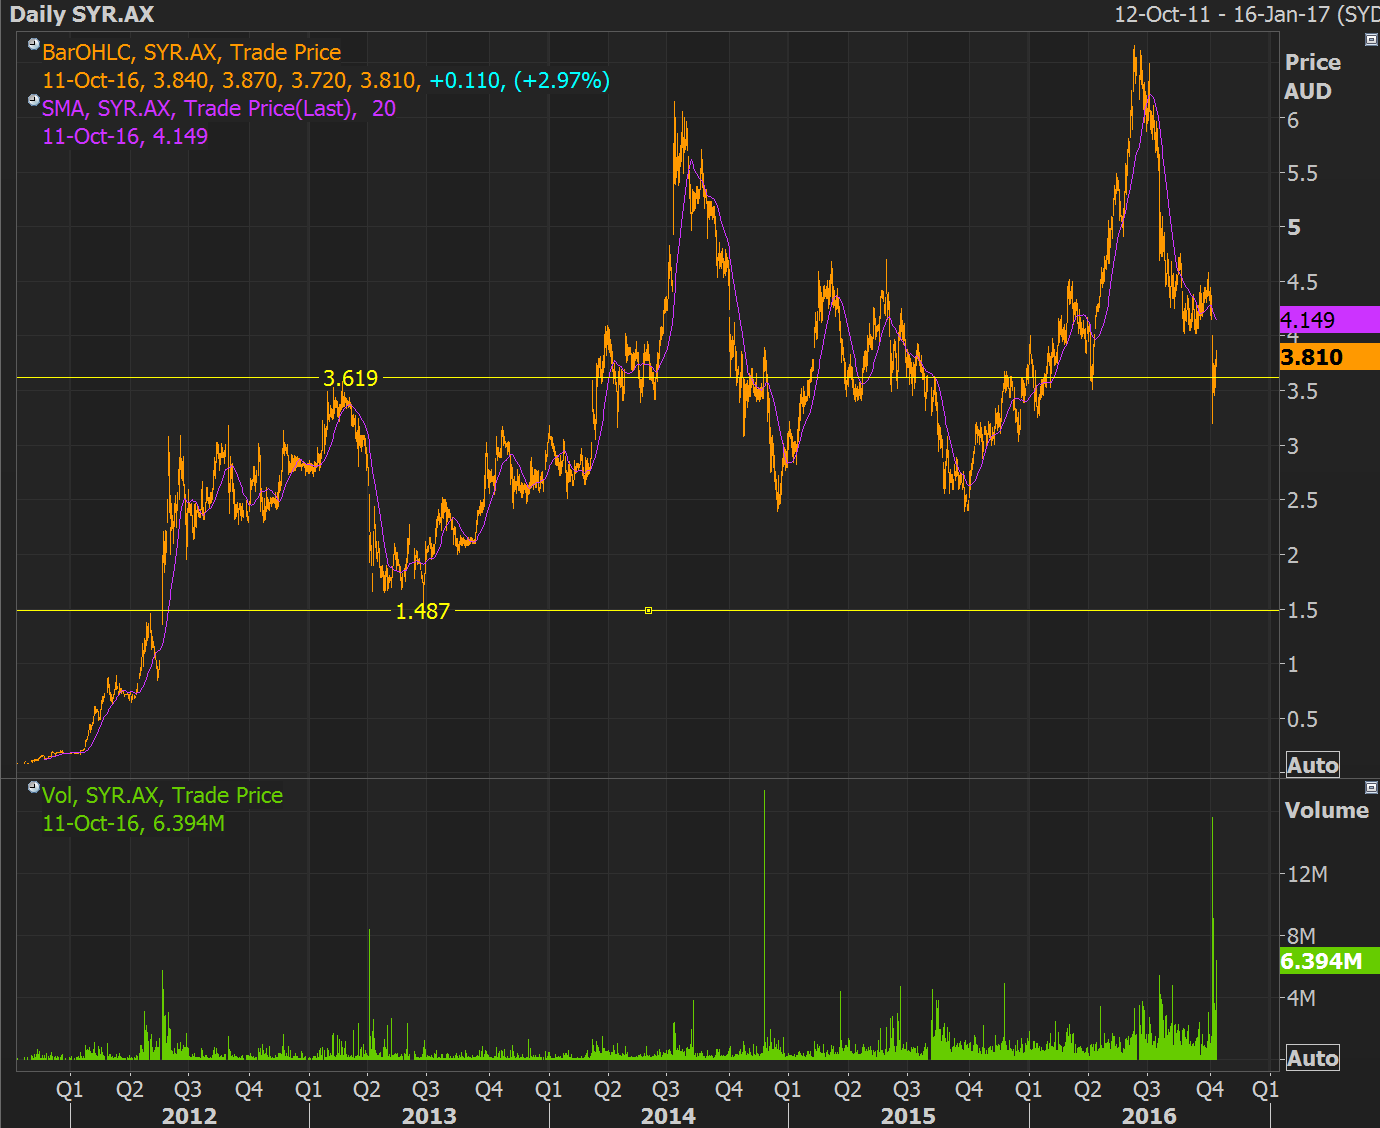Screen dimensions: 1380x1128
Task: Click the '12-Oct-11 - 16-Jan-17' date range
Action: 1223,14
